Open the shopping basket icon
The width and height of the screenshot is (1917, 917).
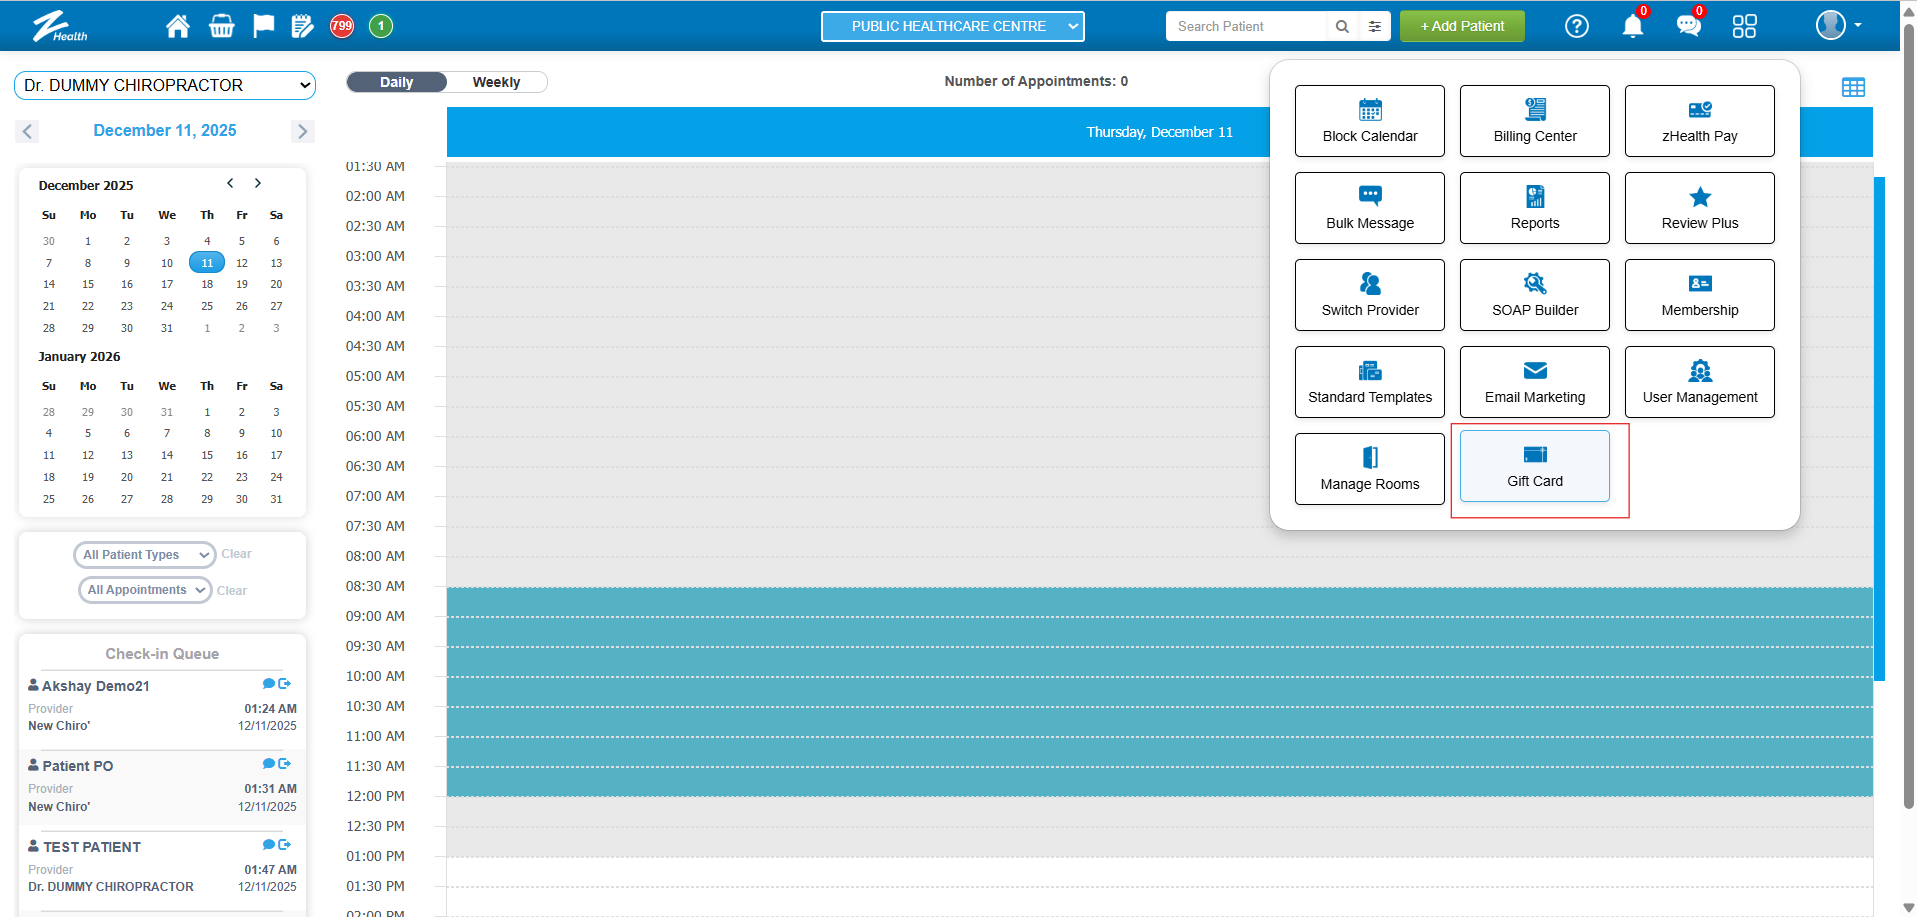[221, 26]
